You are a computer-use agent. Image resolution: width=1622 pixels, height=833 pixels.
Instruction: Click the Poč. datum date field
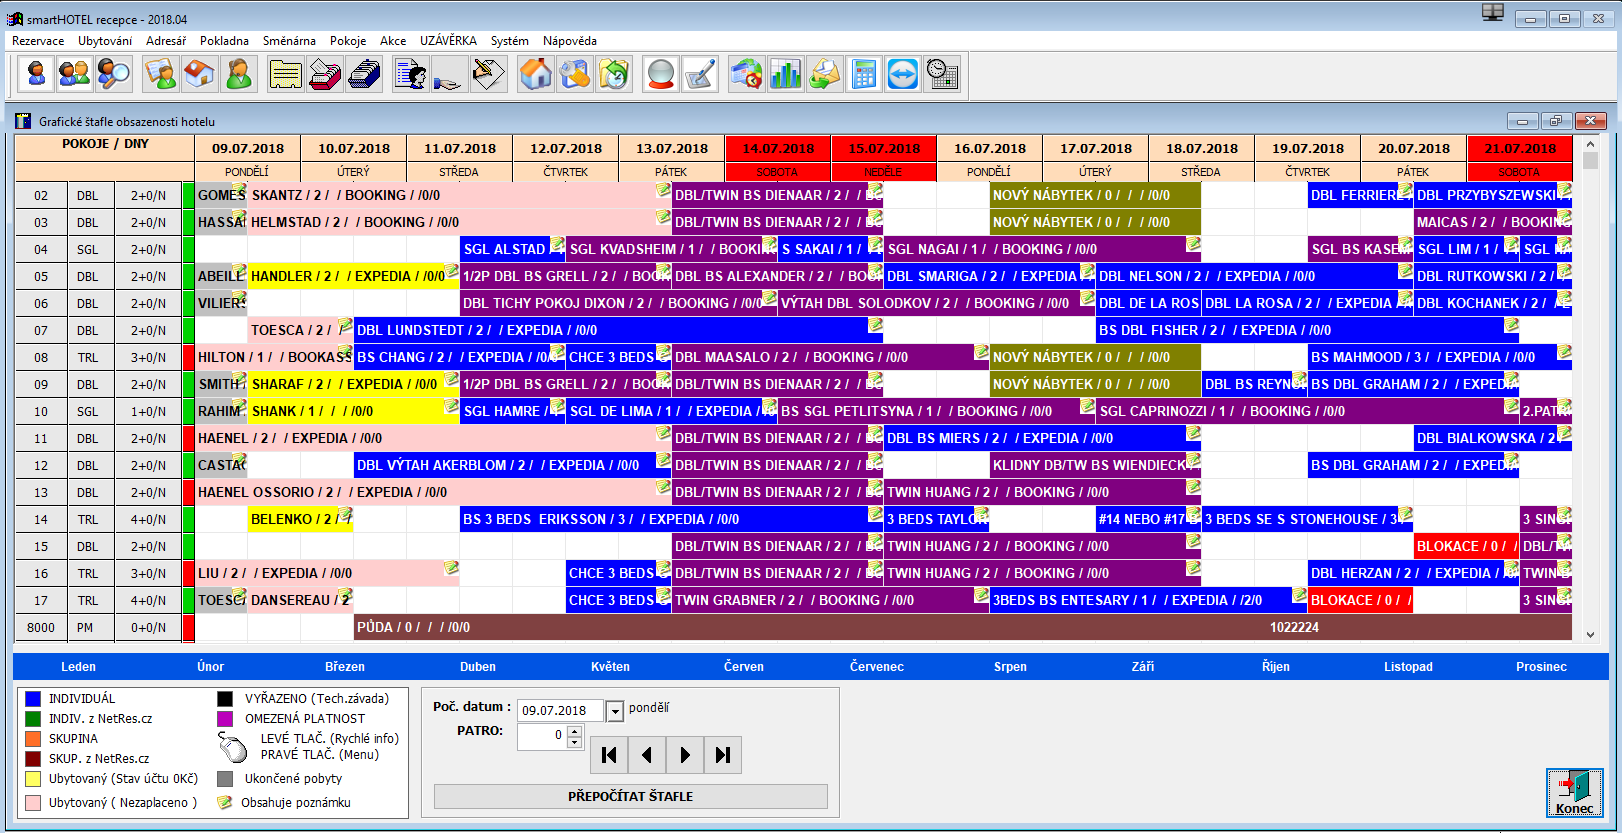coord(560,711)
